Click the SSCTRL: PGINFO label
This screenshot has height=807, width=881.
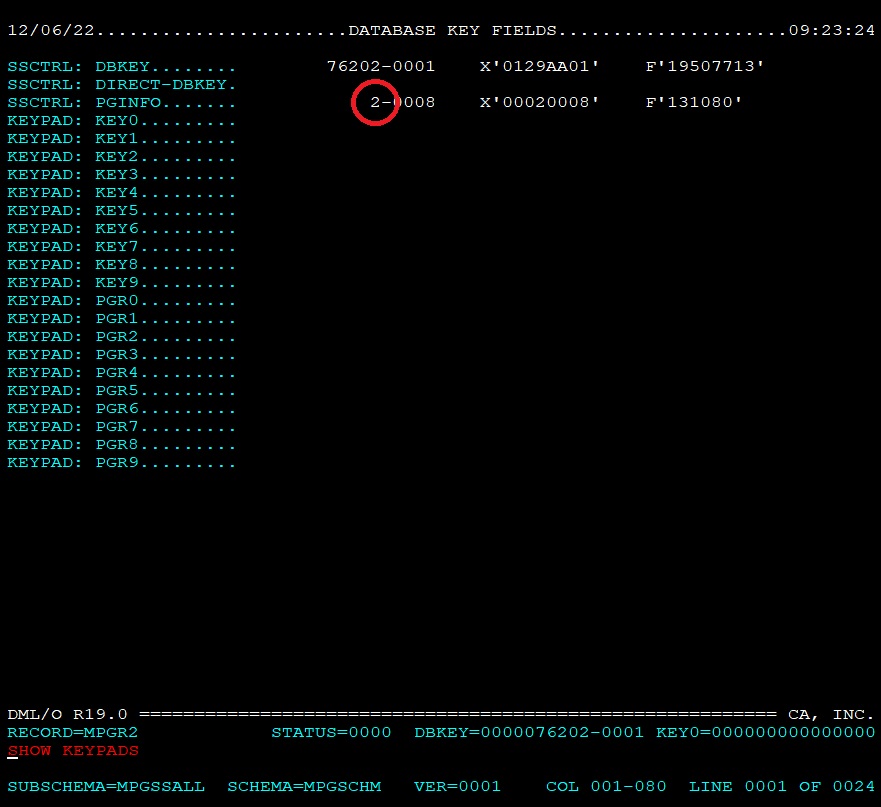click(x=121, y=103)
